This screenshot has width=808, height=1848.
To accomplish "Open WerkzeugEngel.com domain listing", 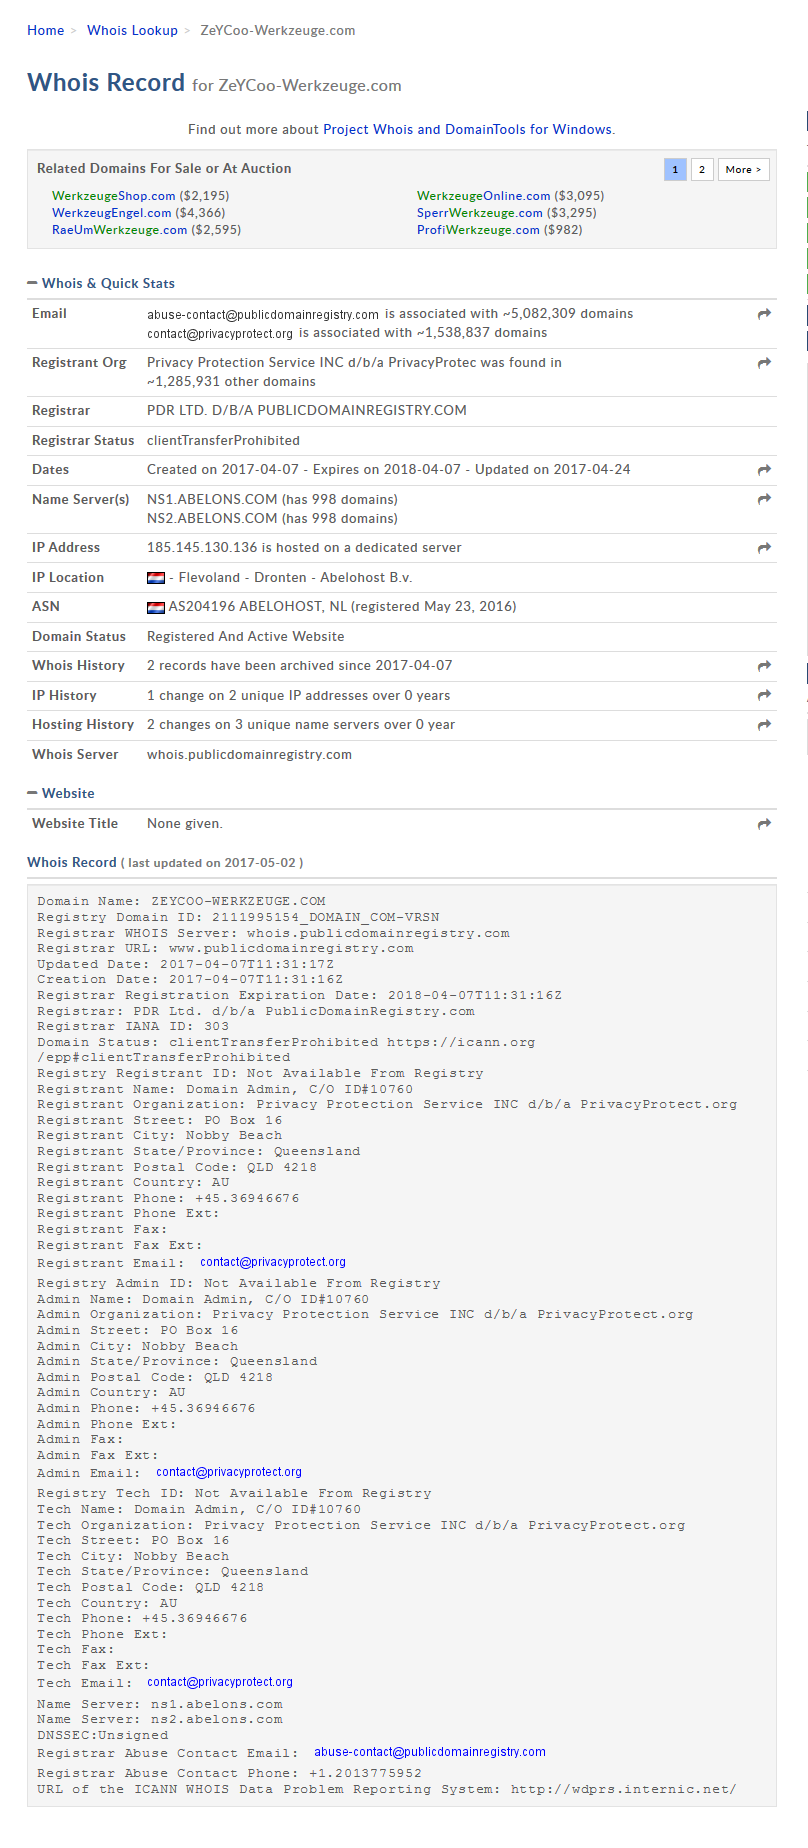I will (112, 213).
